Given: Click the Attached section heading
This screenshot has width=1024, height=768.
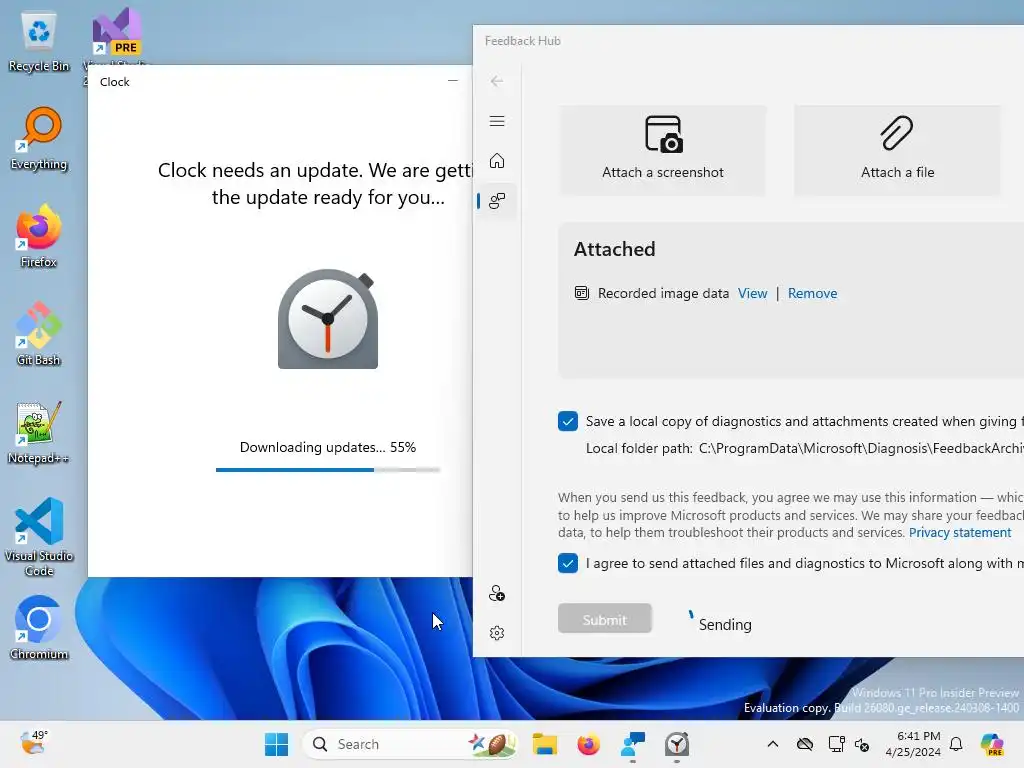Looking at the screenshot, I should [x=615, y=249].
